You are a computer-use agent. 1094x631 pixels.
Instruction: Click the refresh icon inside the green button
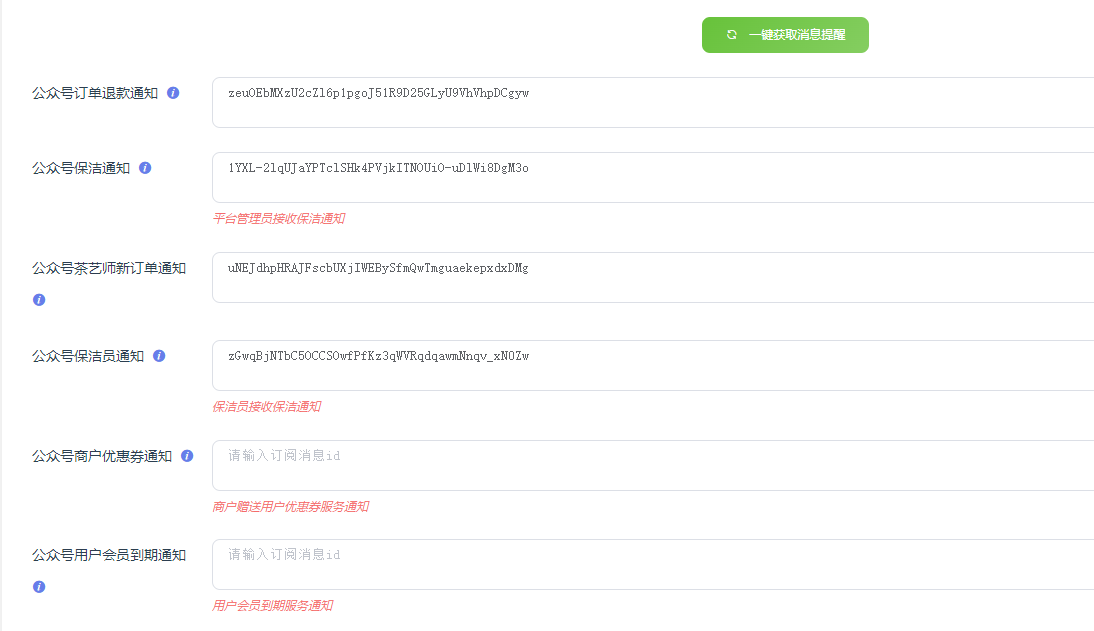pos(732,35)
